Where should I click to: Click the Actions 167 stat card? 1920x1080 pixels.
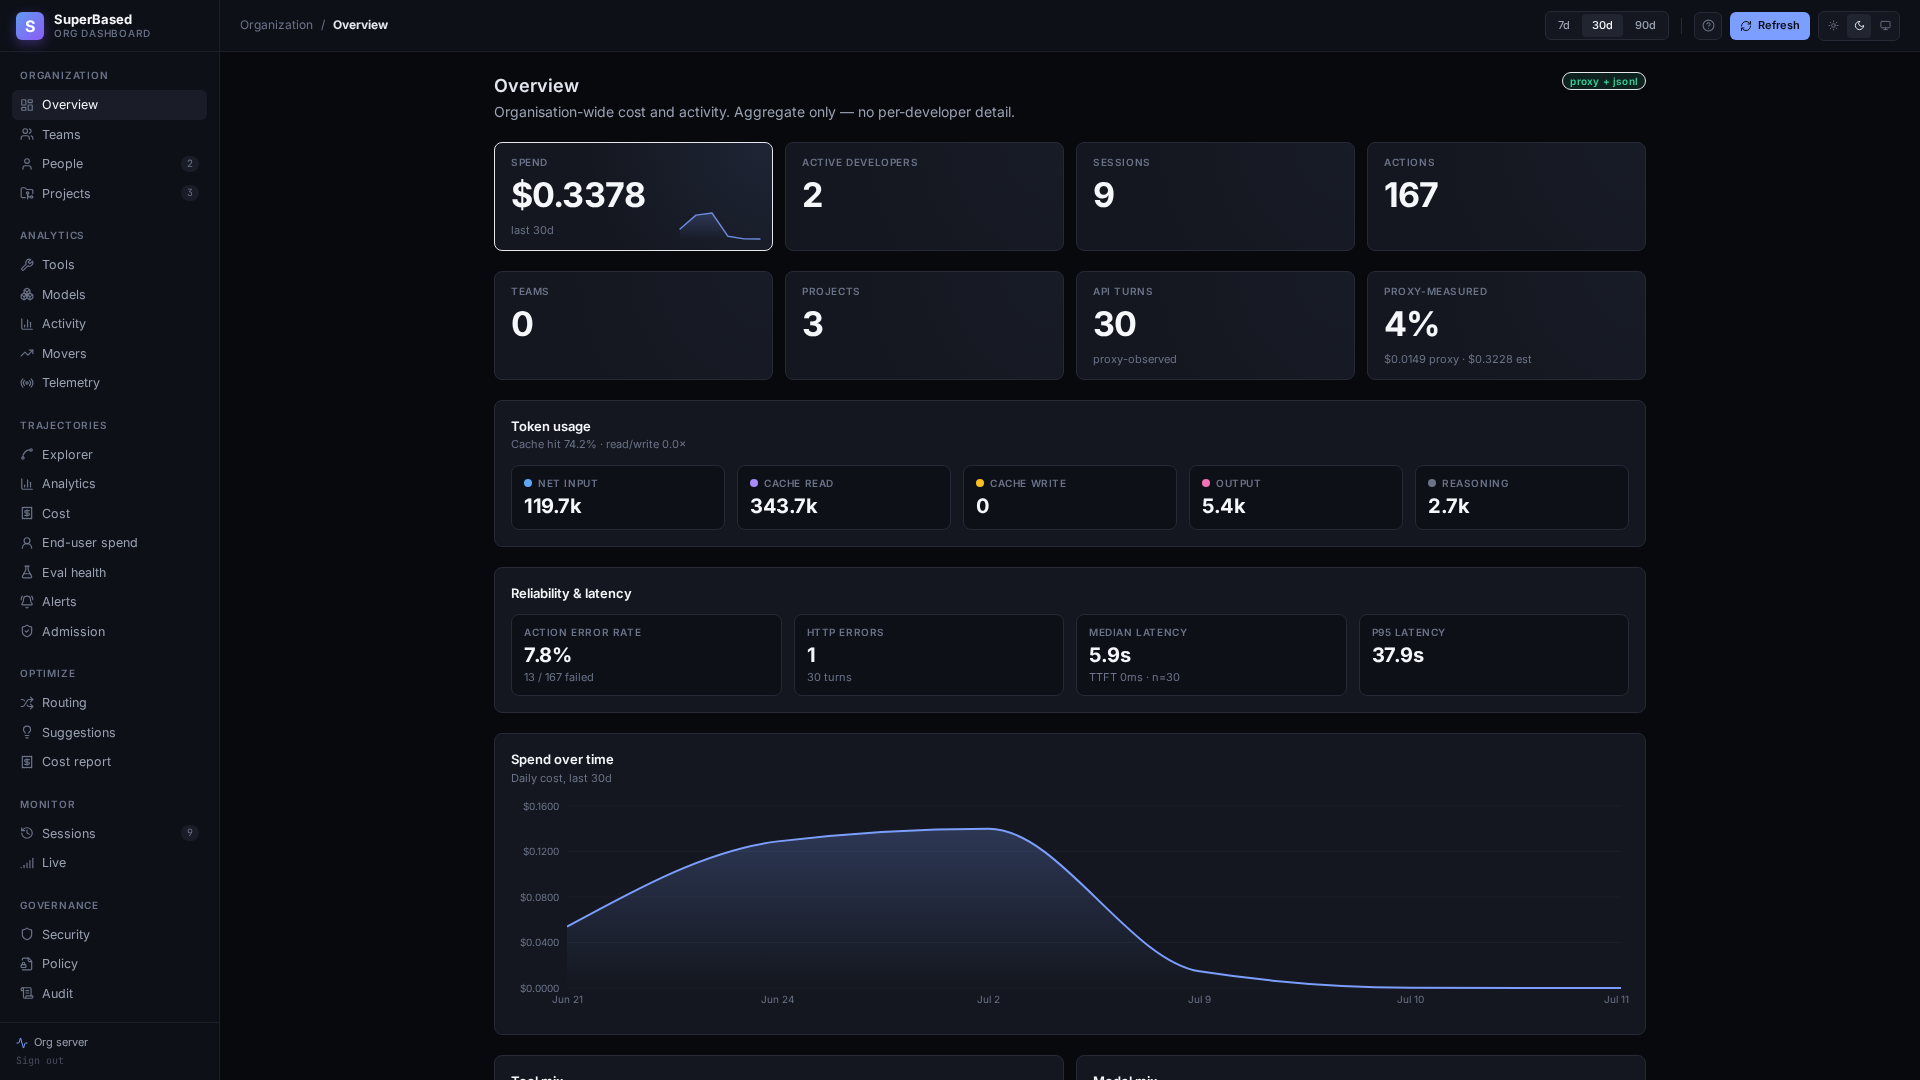(x=1506, y=196)
